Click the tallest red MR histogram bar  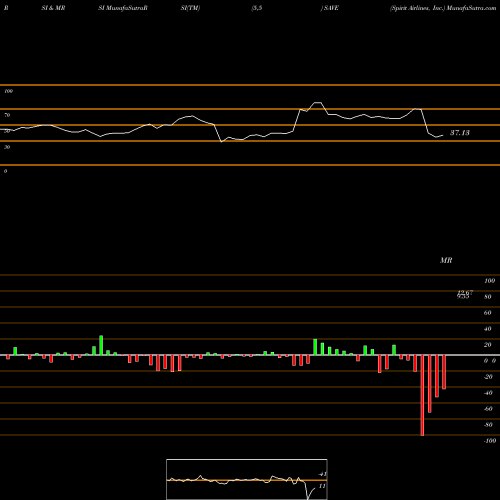pyautogui.click(x=422, y=395)
